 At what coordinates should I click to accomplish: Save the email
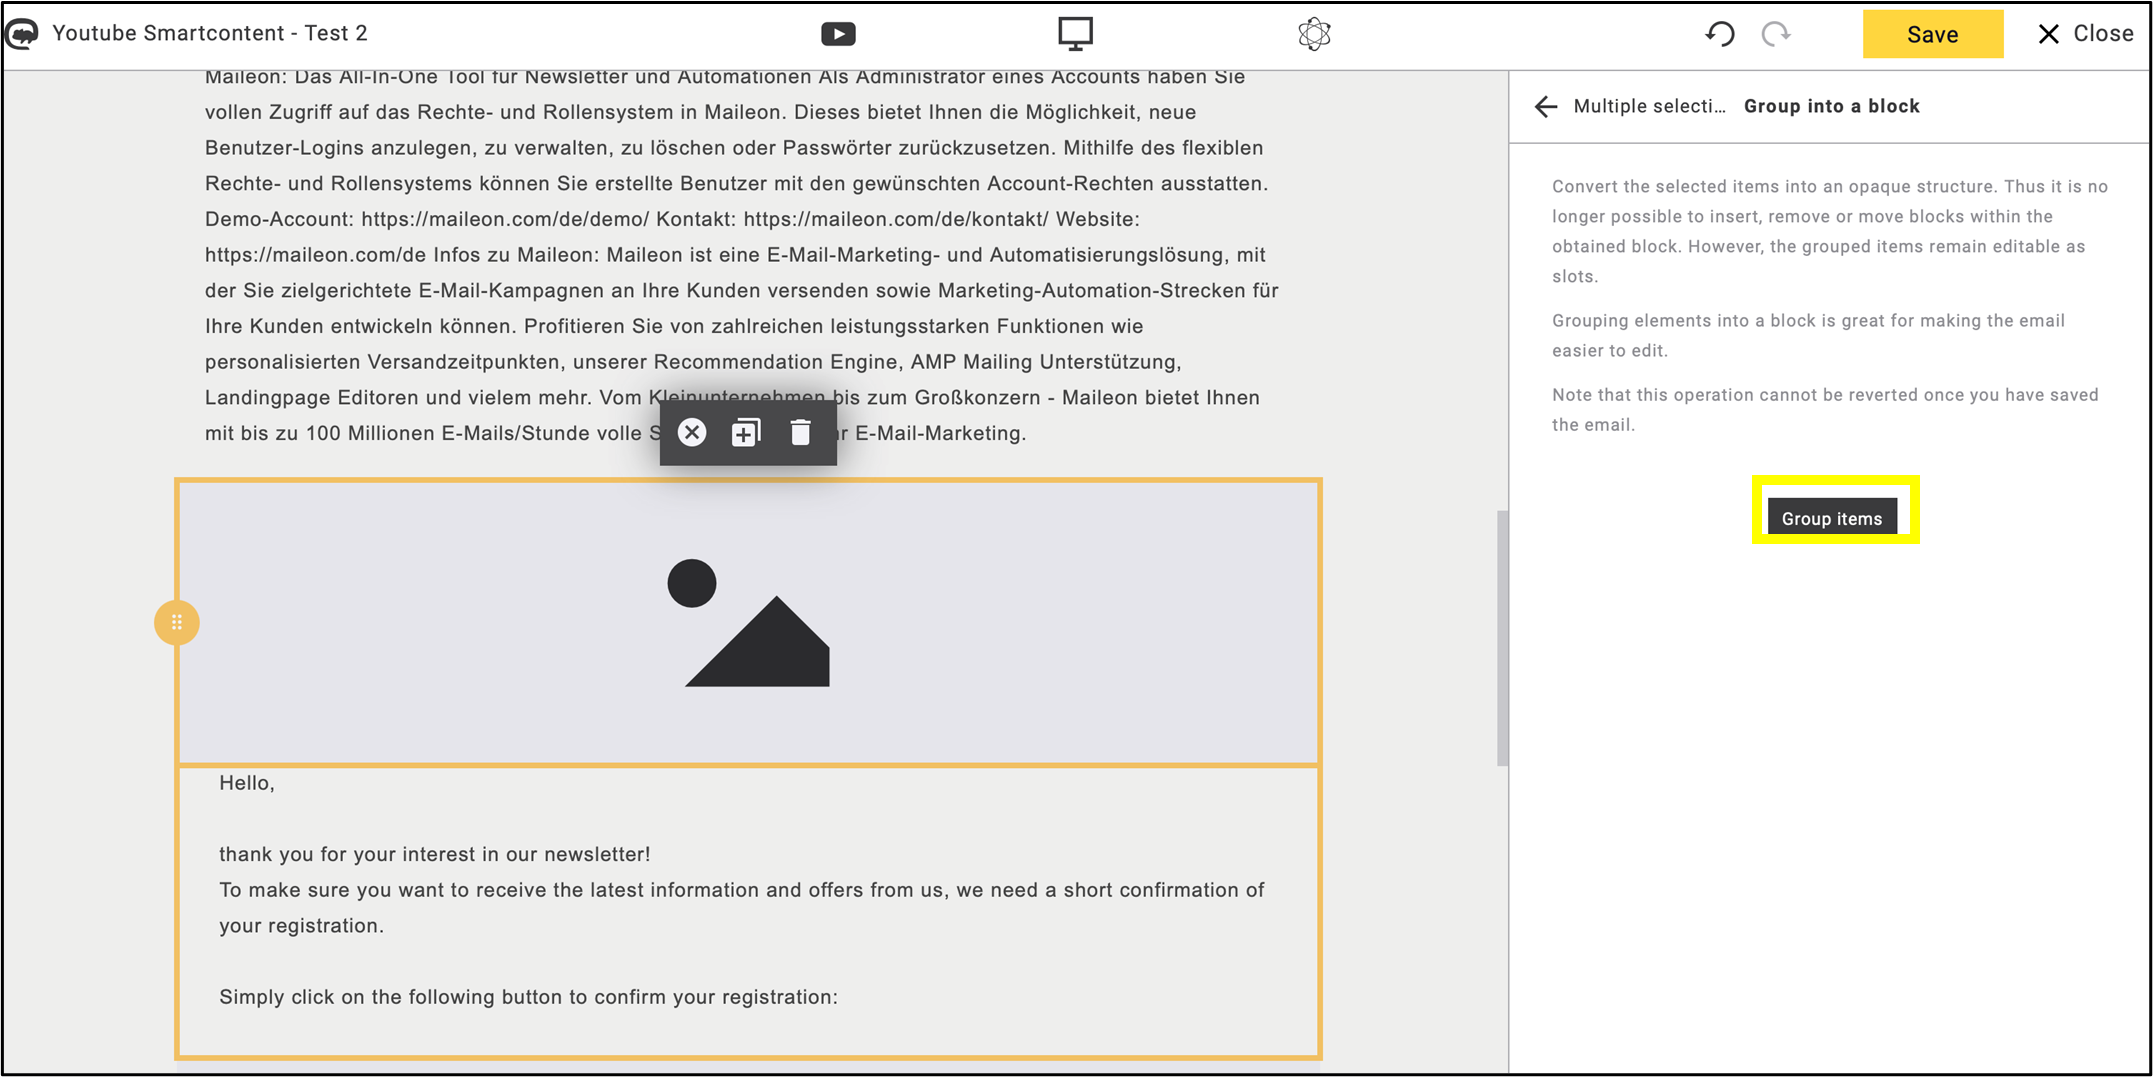(1932, 34)
